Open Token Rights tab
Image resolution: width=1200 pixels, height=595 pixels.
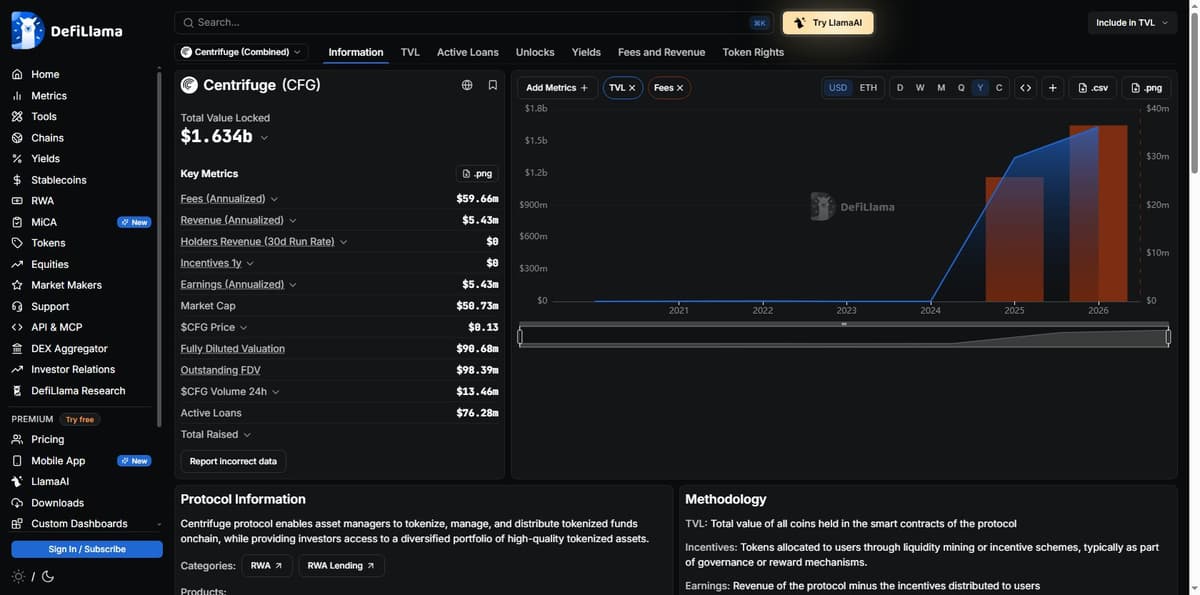click(x=753, y=52)
